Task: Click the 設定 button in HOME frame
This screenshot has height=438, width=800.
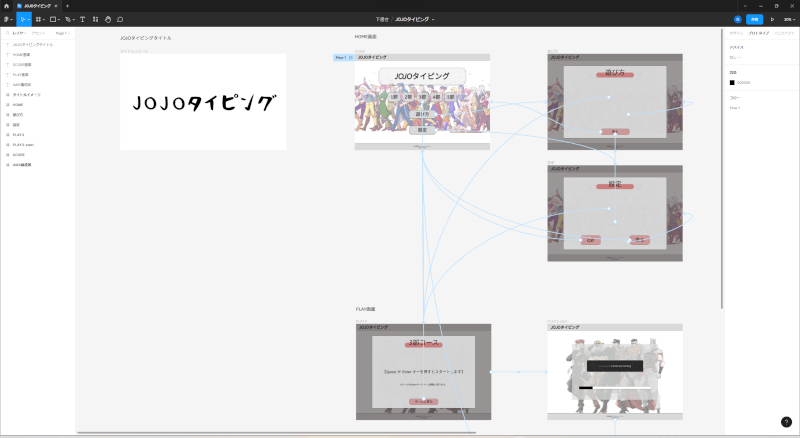Action: pos(422,130)
